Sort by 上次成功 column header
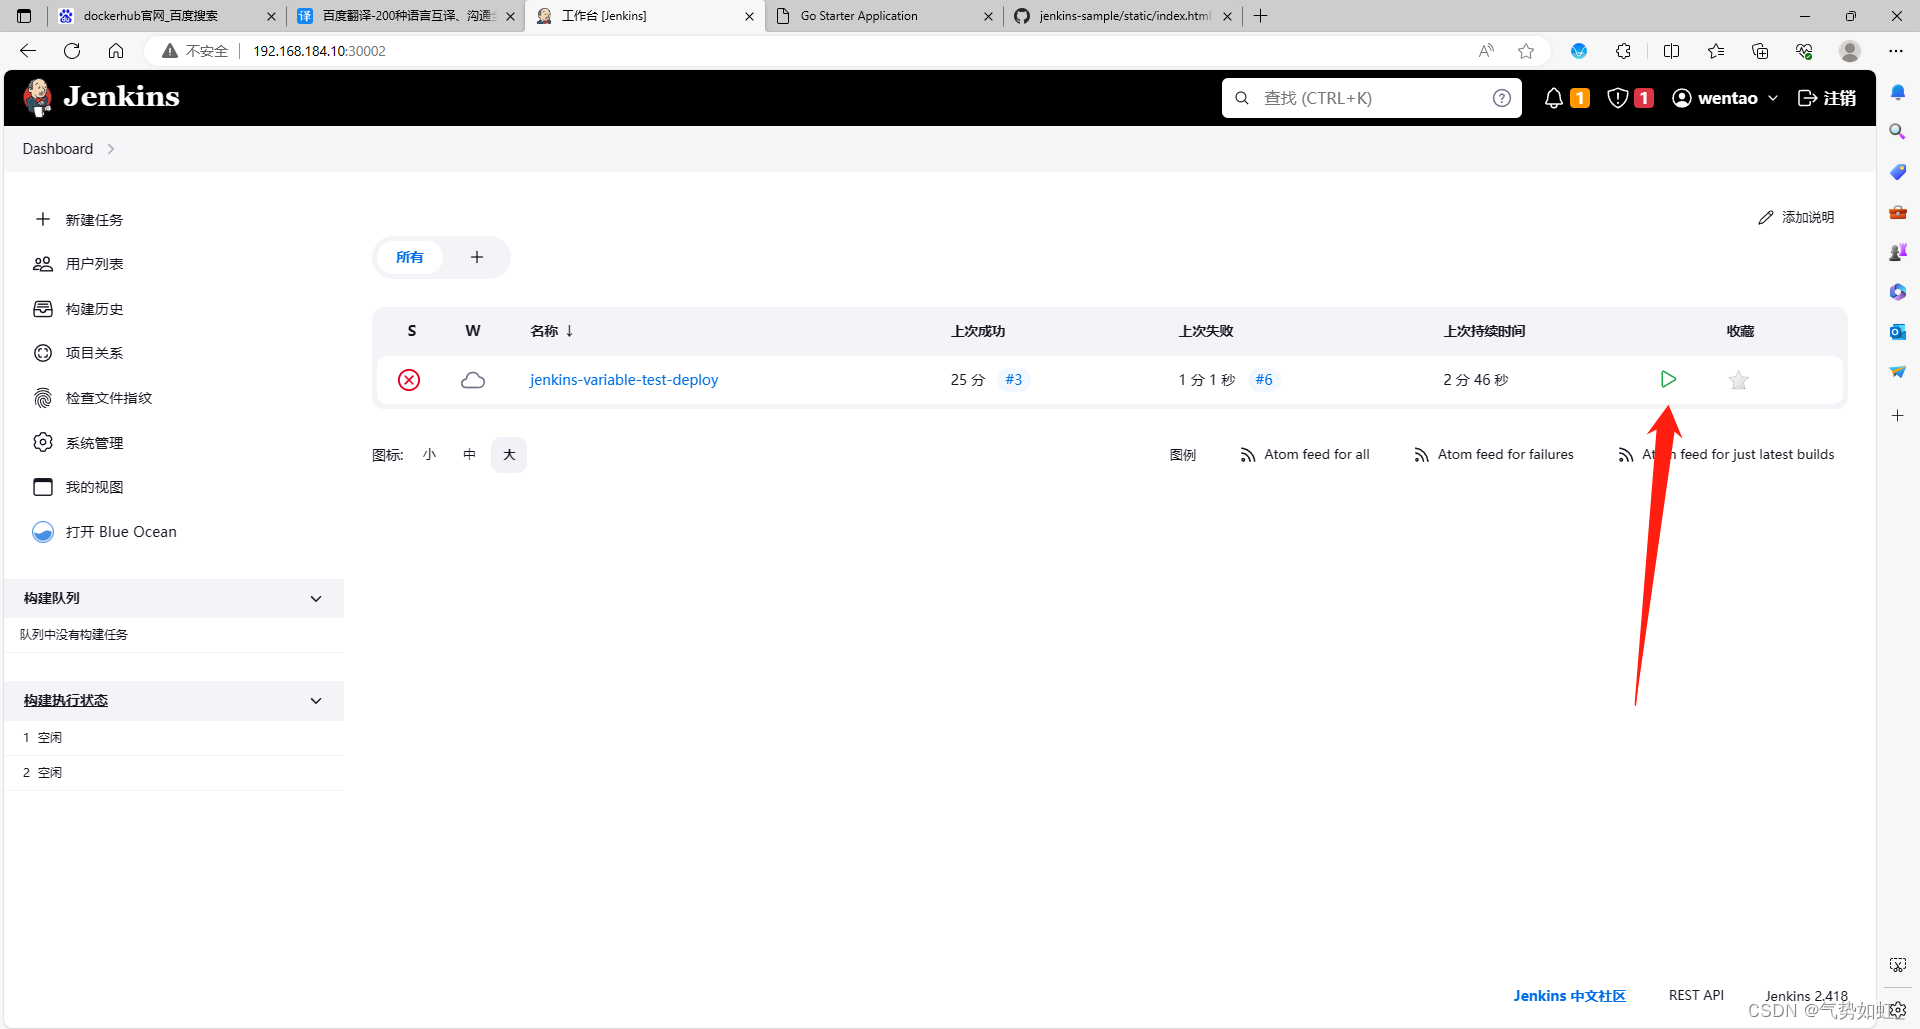This screenshot has width=1920, height=1029. click(978, 331)
